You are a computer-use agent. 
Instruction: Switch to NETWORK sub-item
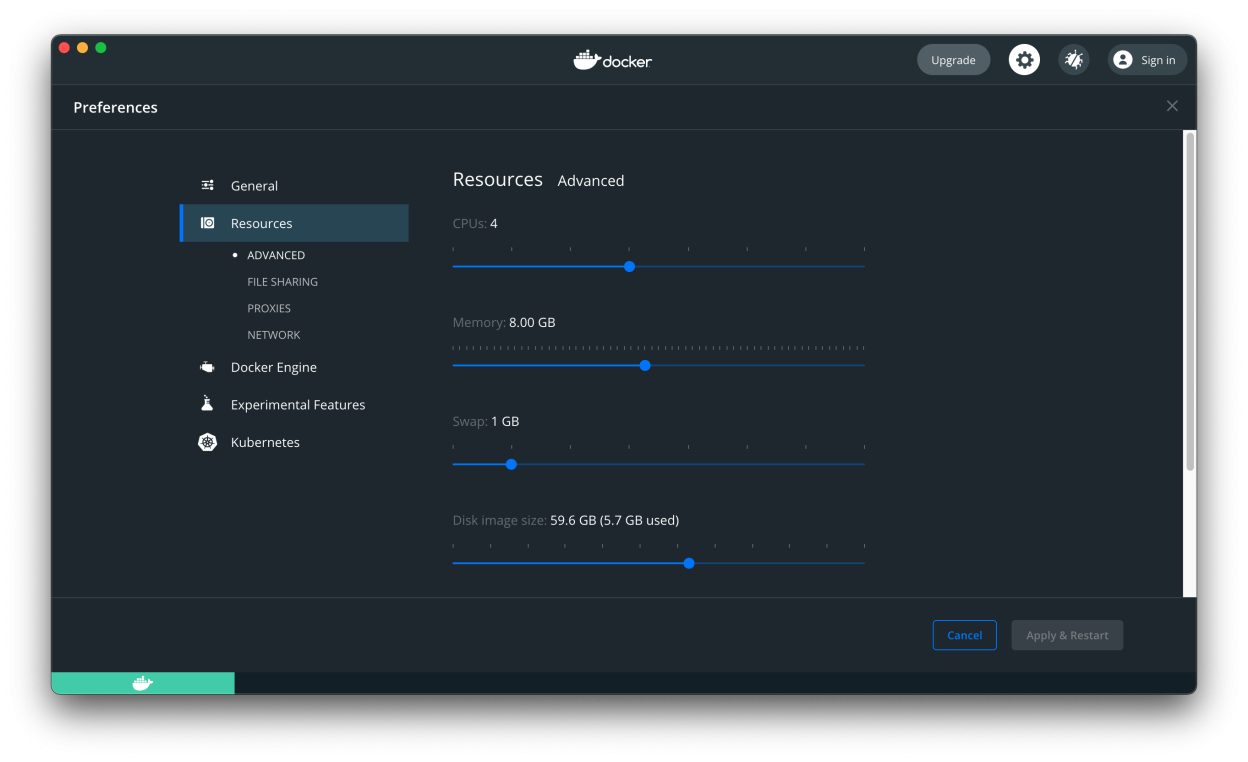274,335
